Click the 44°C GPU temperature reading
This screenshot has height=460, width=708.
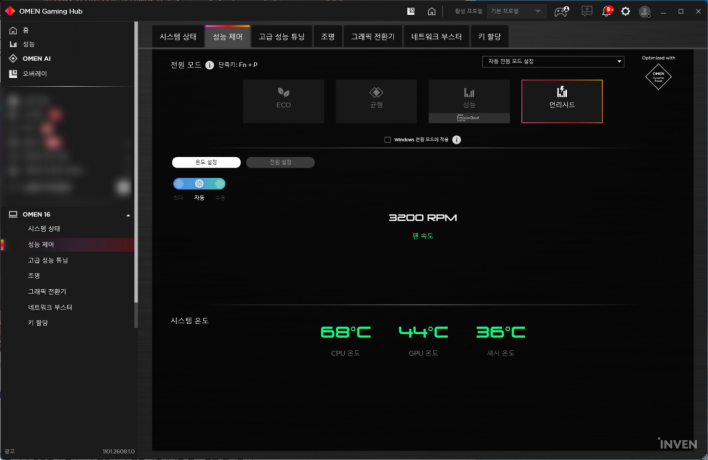[423, 332]
